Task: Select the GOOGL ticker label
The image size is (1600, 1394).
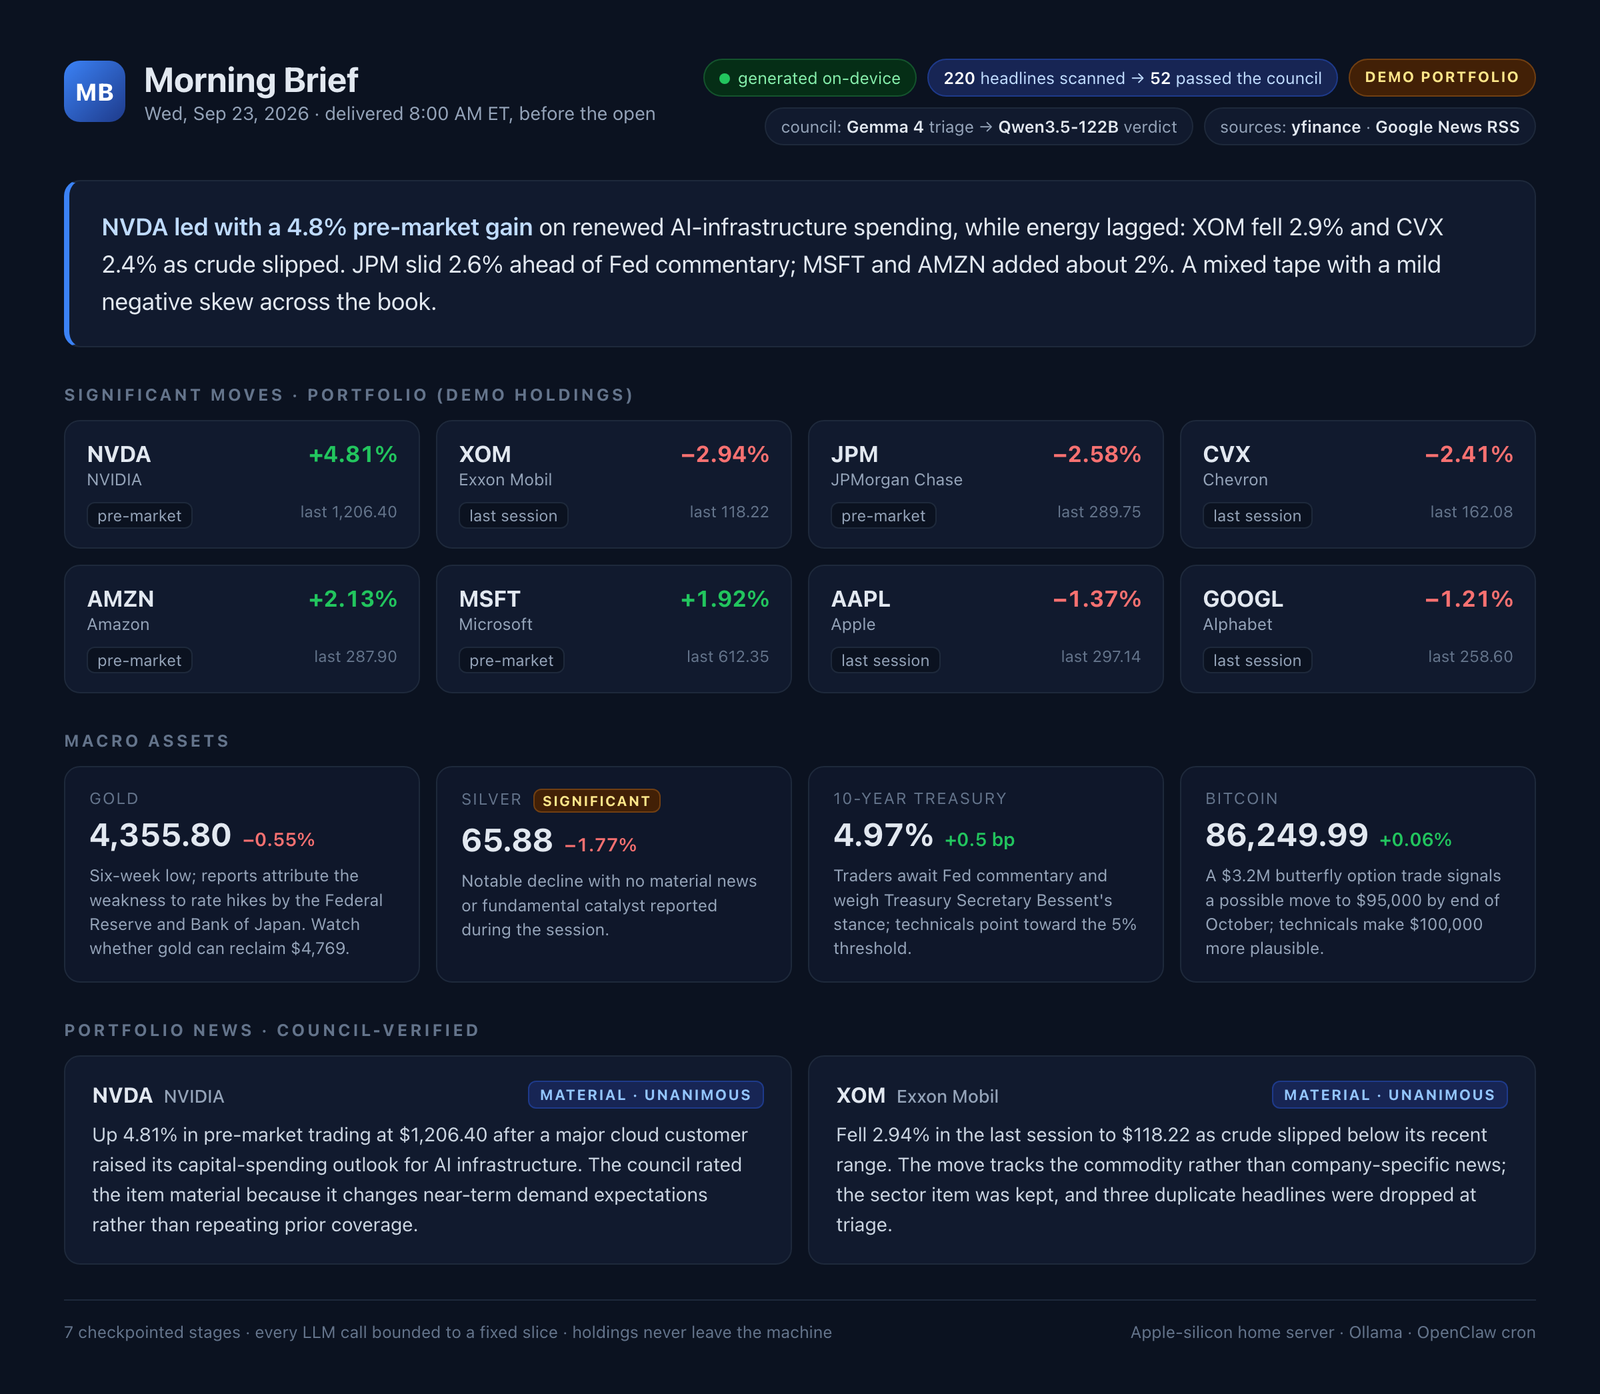Action: (1243, 599)
